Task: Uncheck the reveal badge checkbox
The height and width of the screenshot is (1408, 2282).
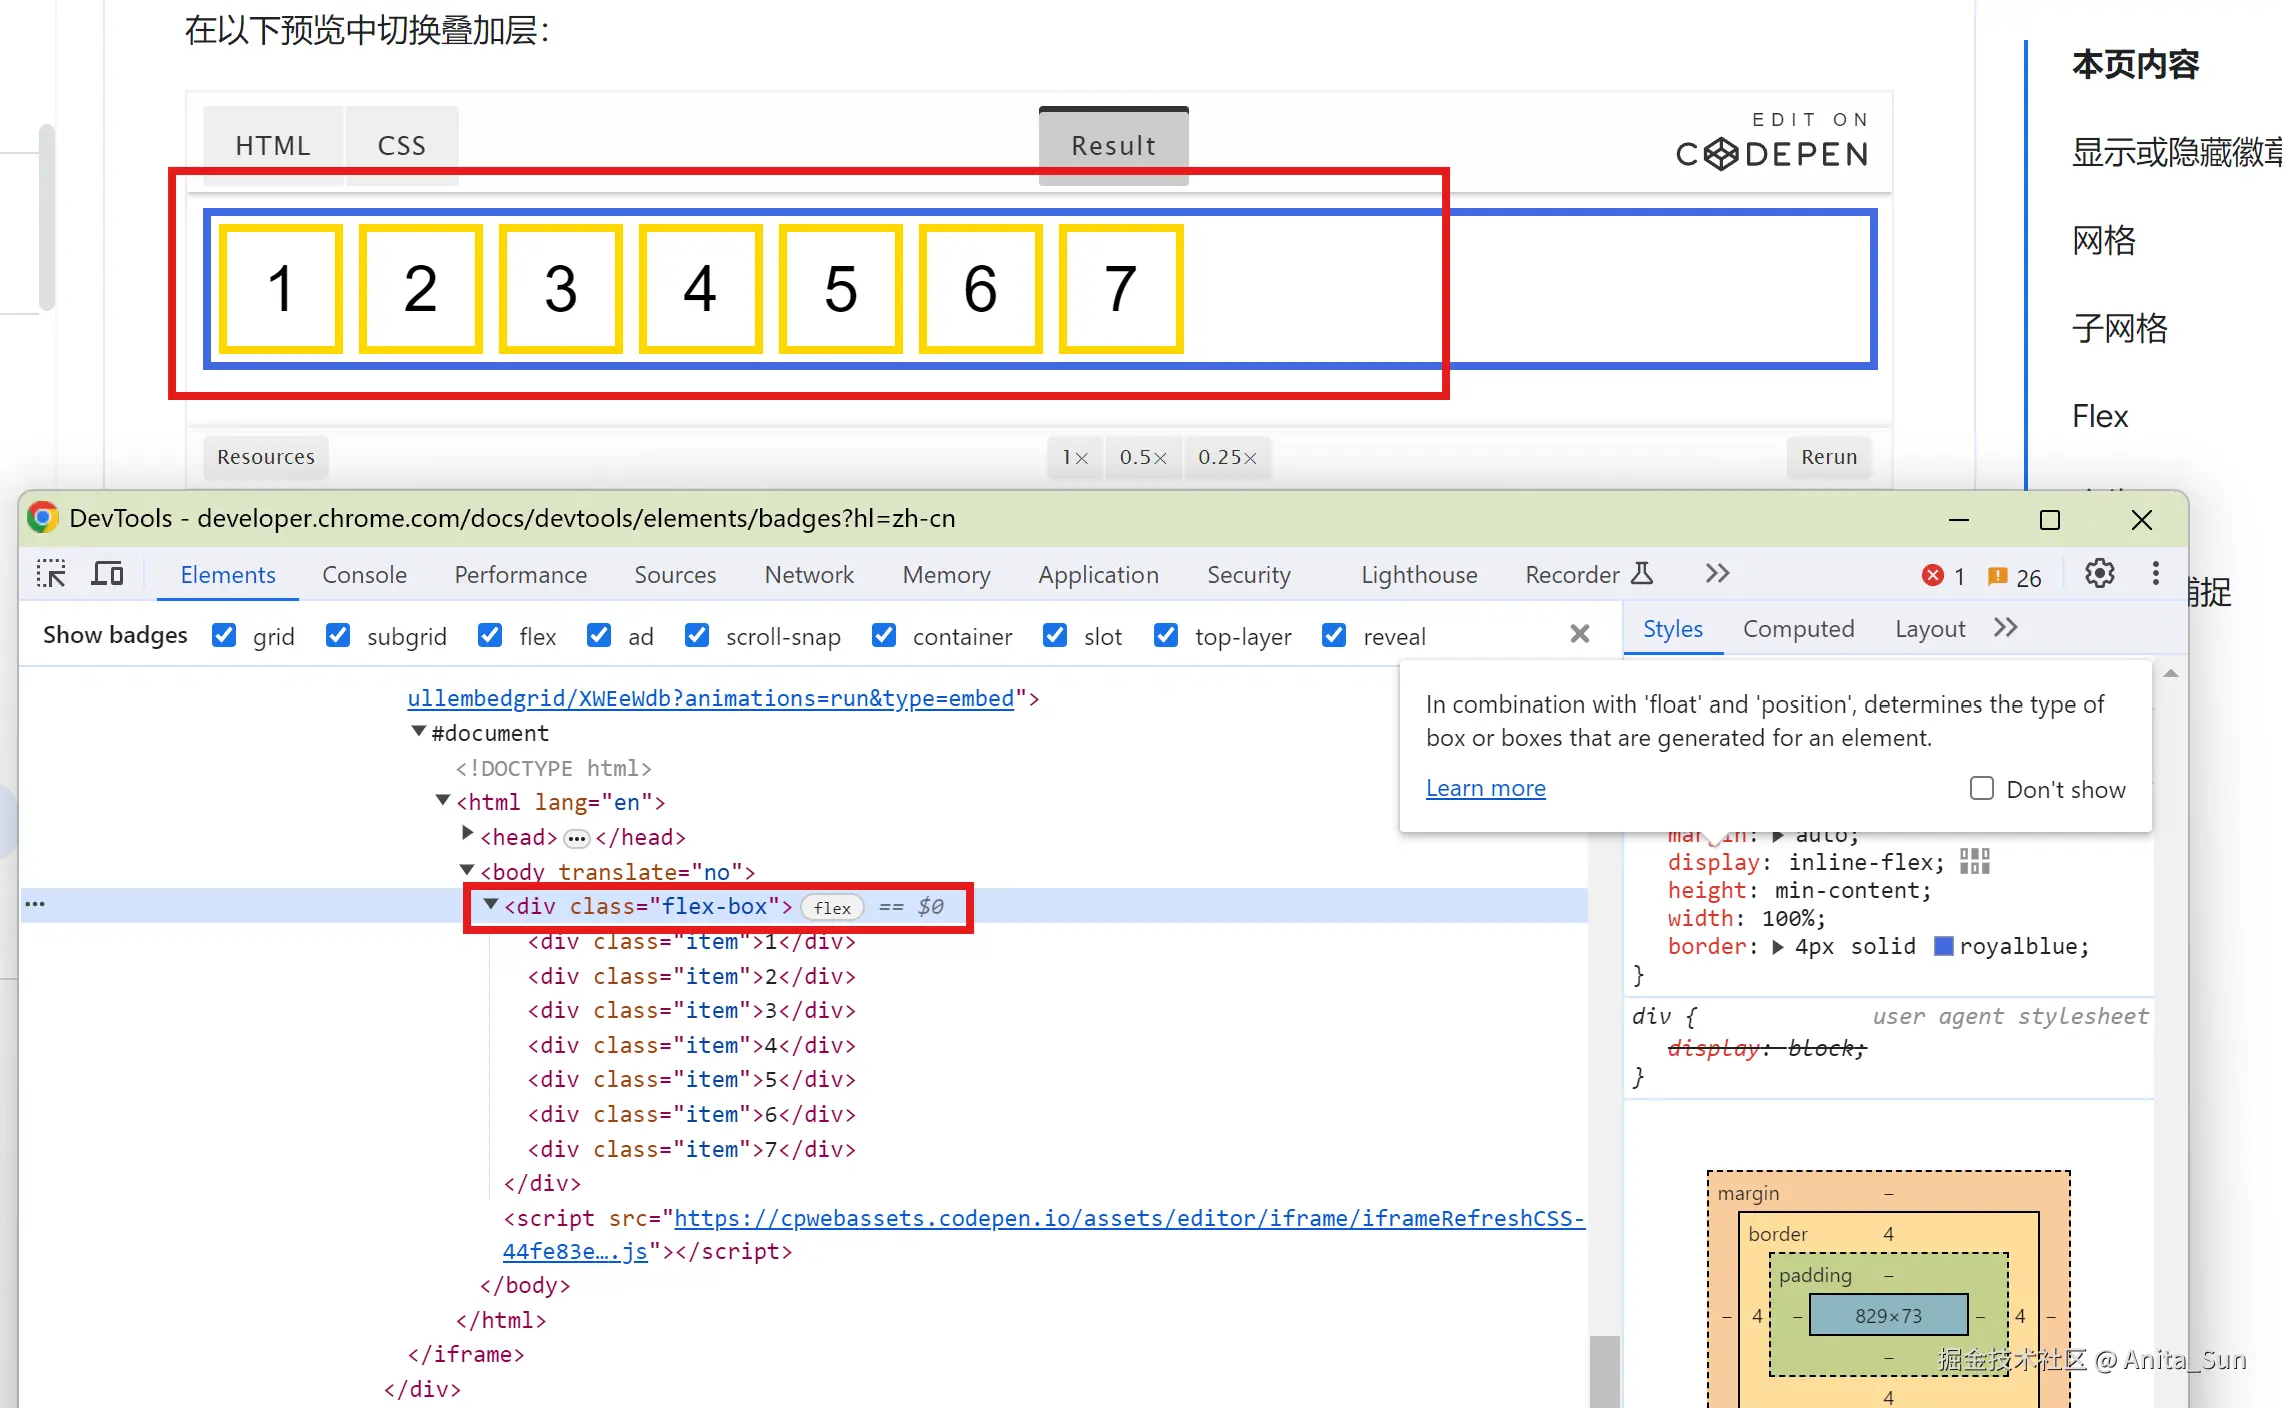Action: [x=1334, y=636]
